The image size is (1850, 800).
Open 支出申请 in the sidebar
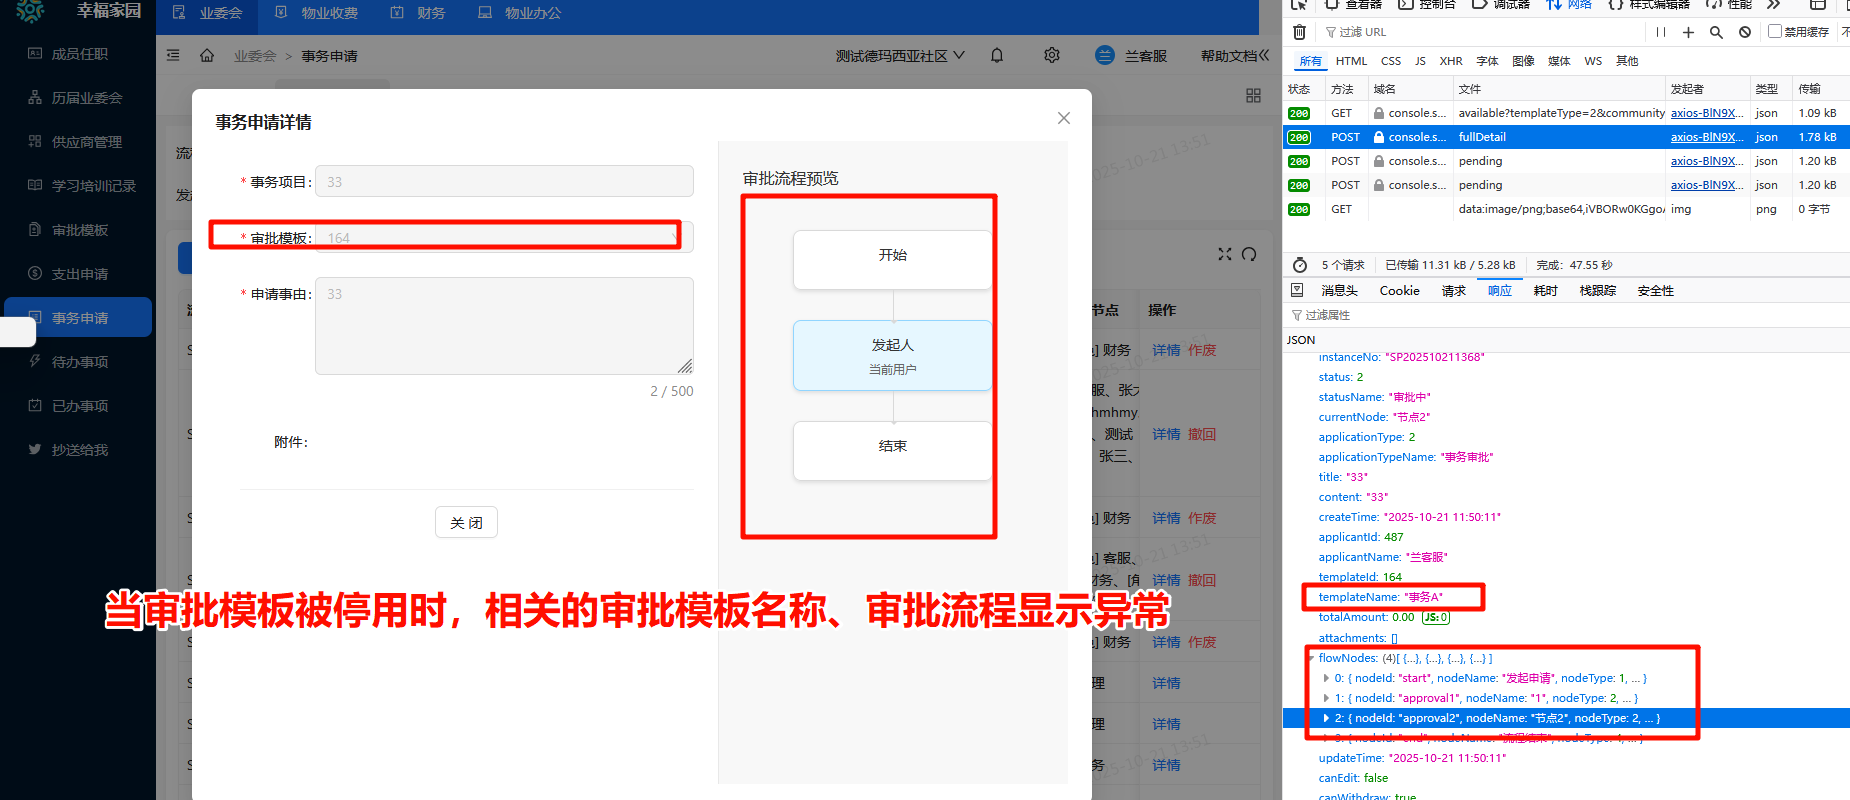click(x=79, y=274)
